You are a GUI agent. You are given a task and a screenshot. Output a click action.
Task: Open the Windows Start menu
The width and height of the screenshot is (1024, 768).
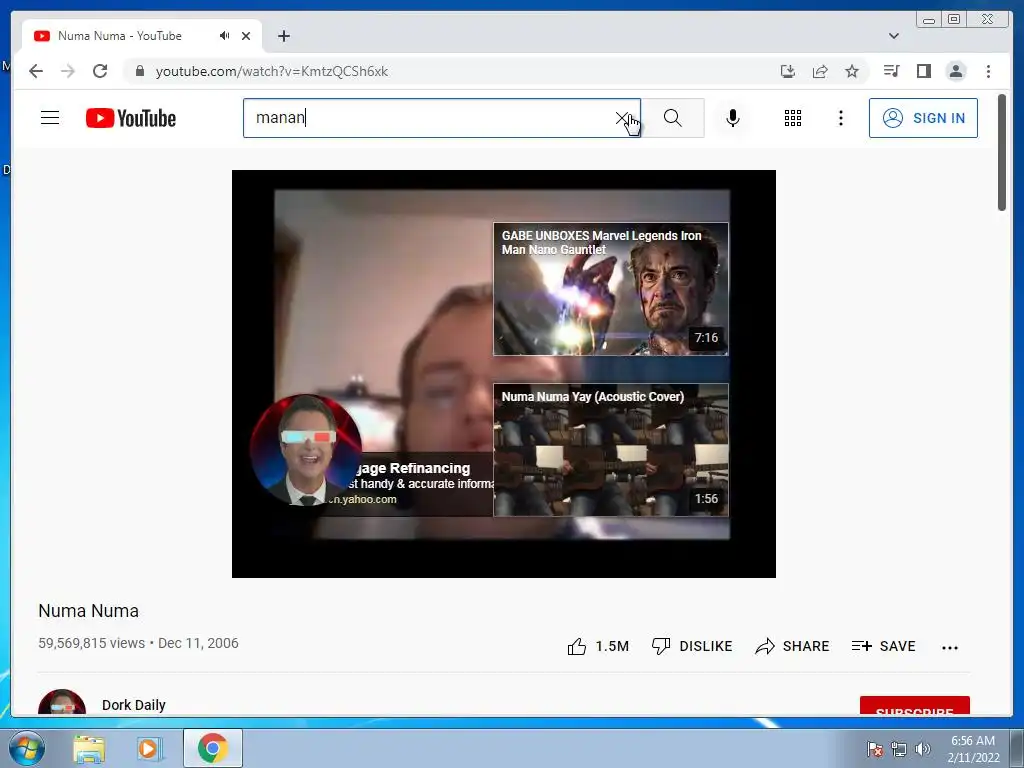(x=27, y=748)
